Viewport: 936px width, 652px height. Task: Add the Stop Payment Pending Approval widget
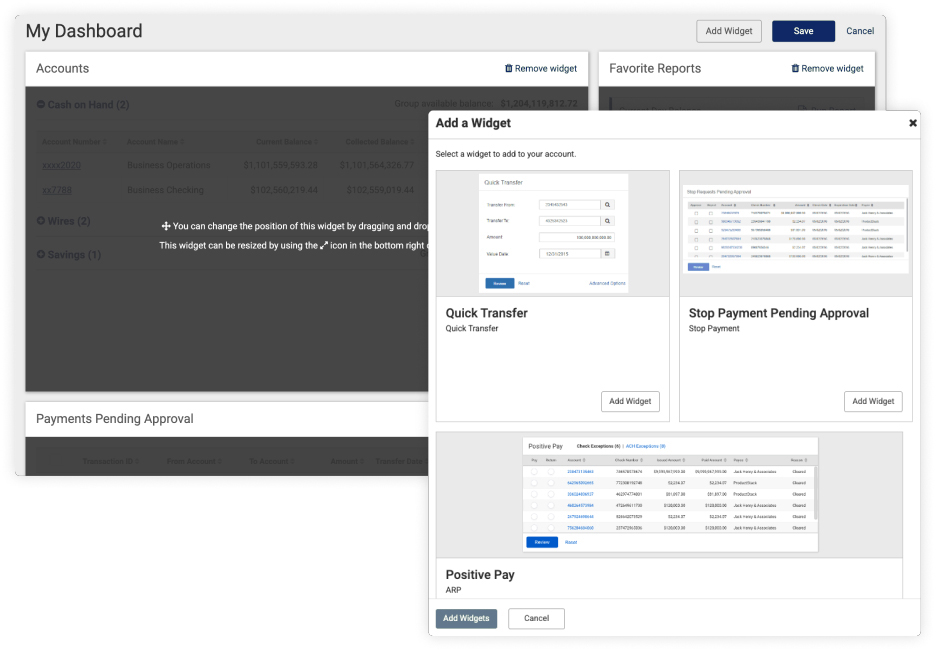point(873,401)
